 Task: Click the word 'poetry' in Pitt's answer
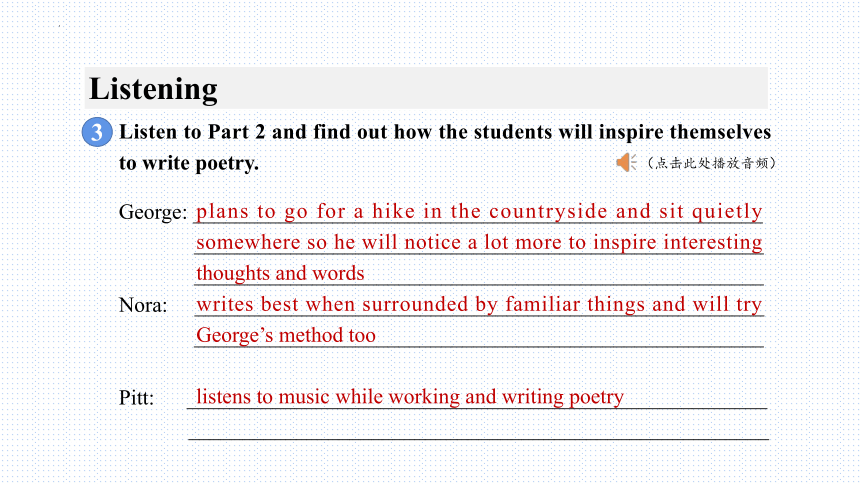[x=596, y=397]
